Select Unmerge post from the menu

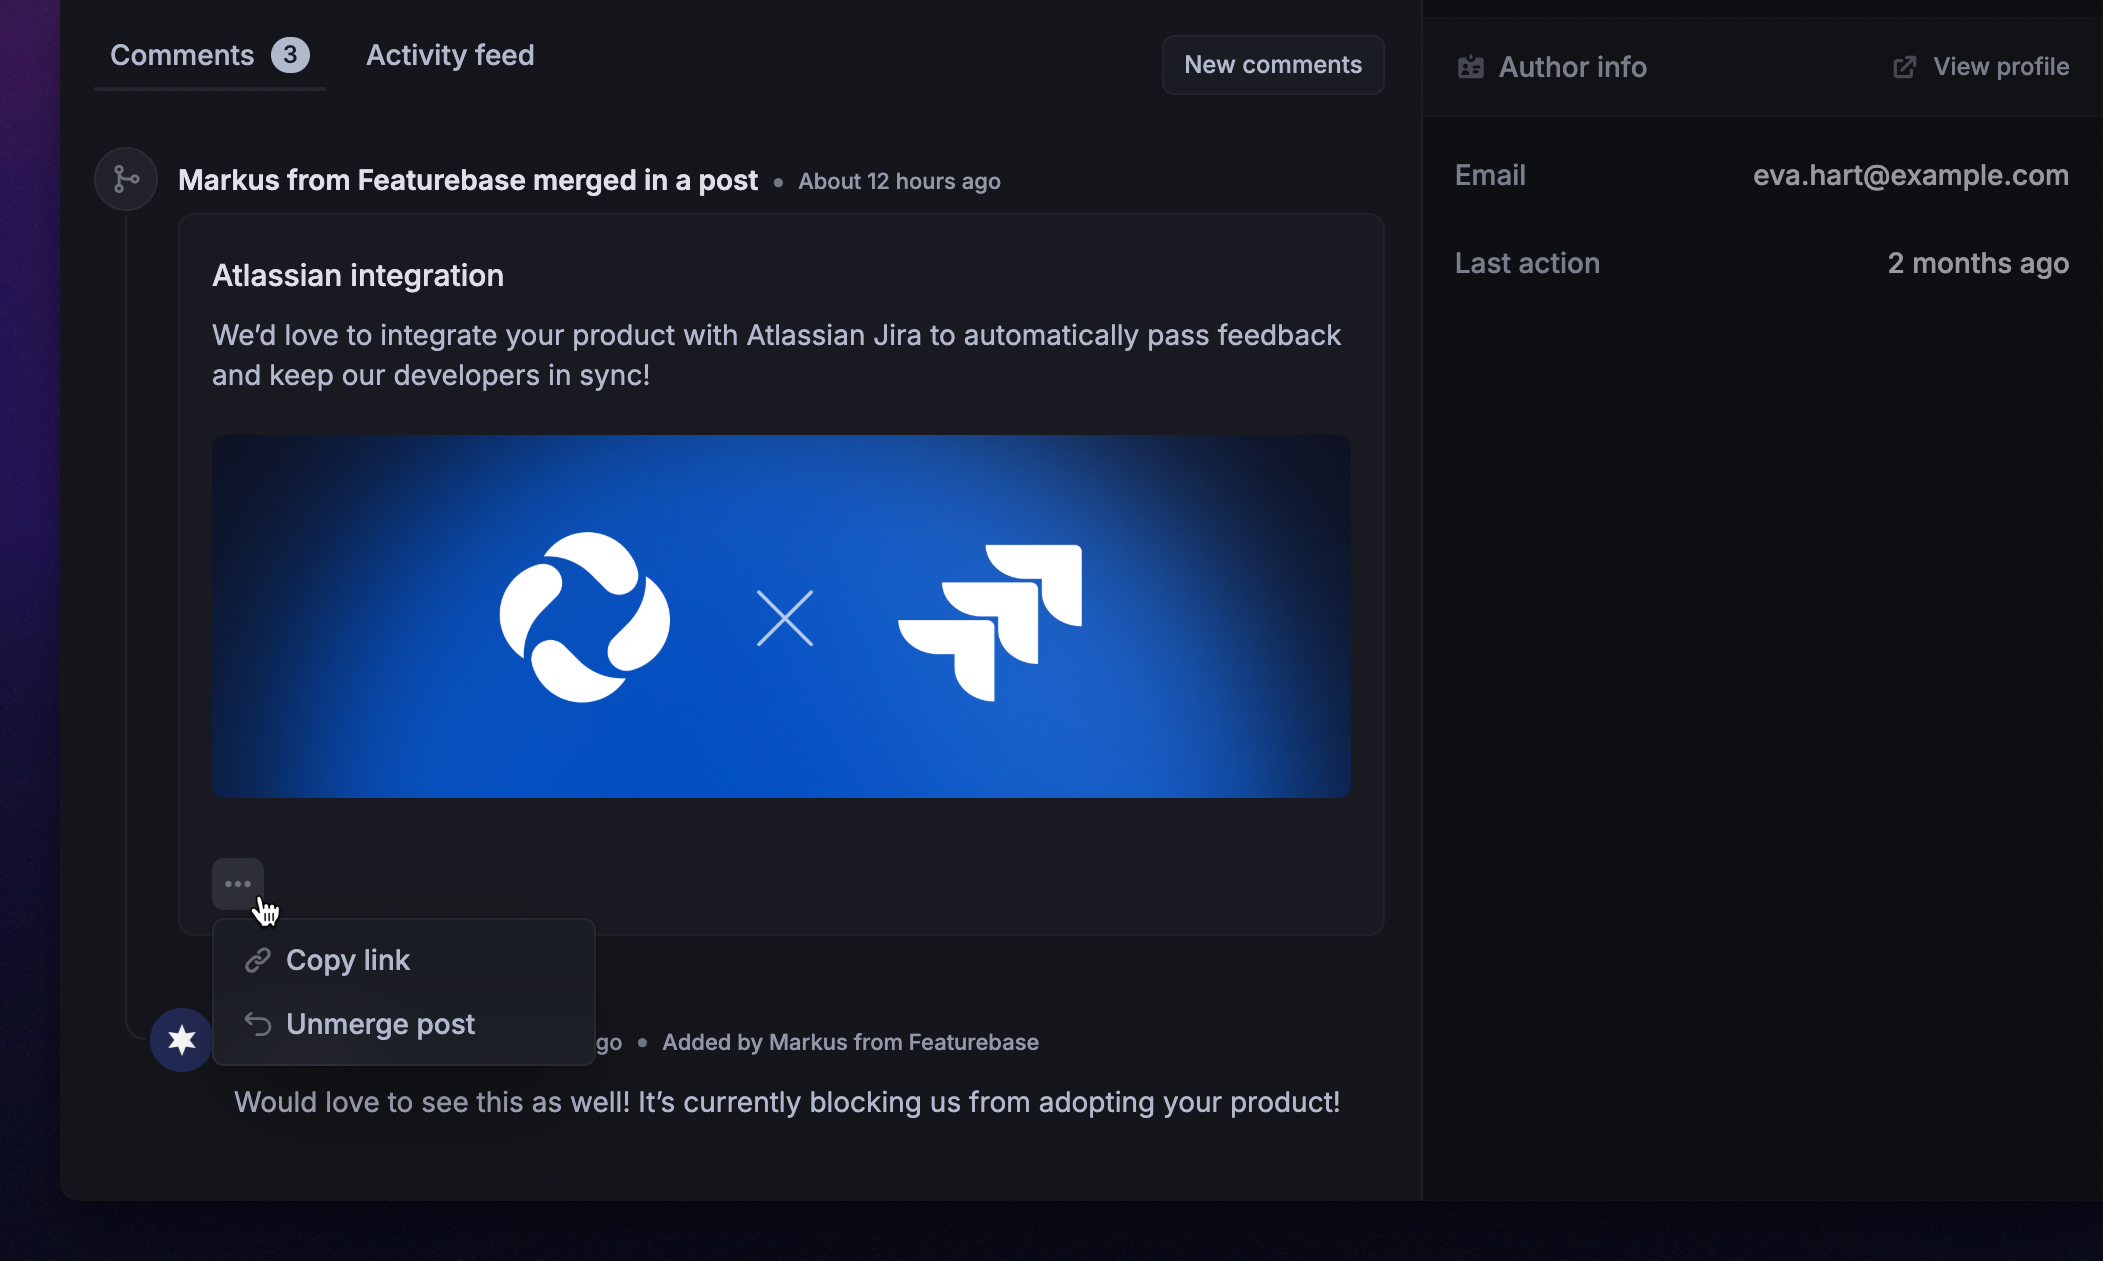[x=404, y=1024]
